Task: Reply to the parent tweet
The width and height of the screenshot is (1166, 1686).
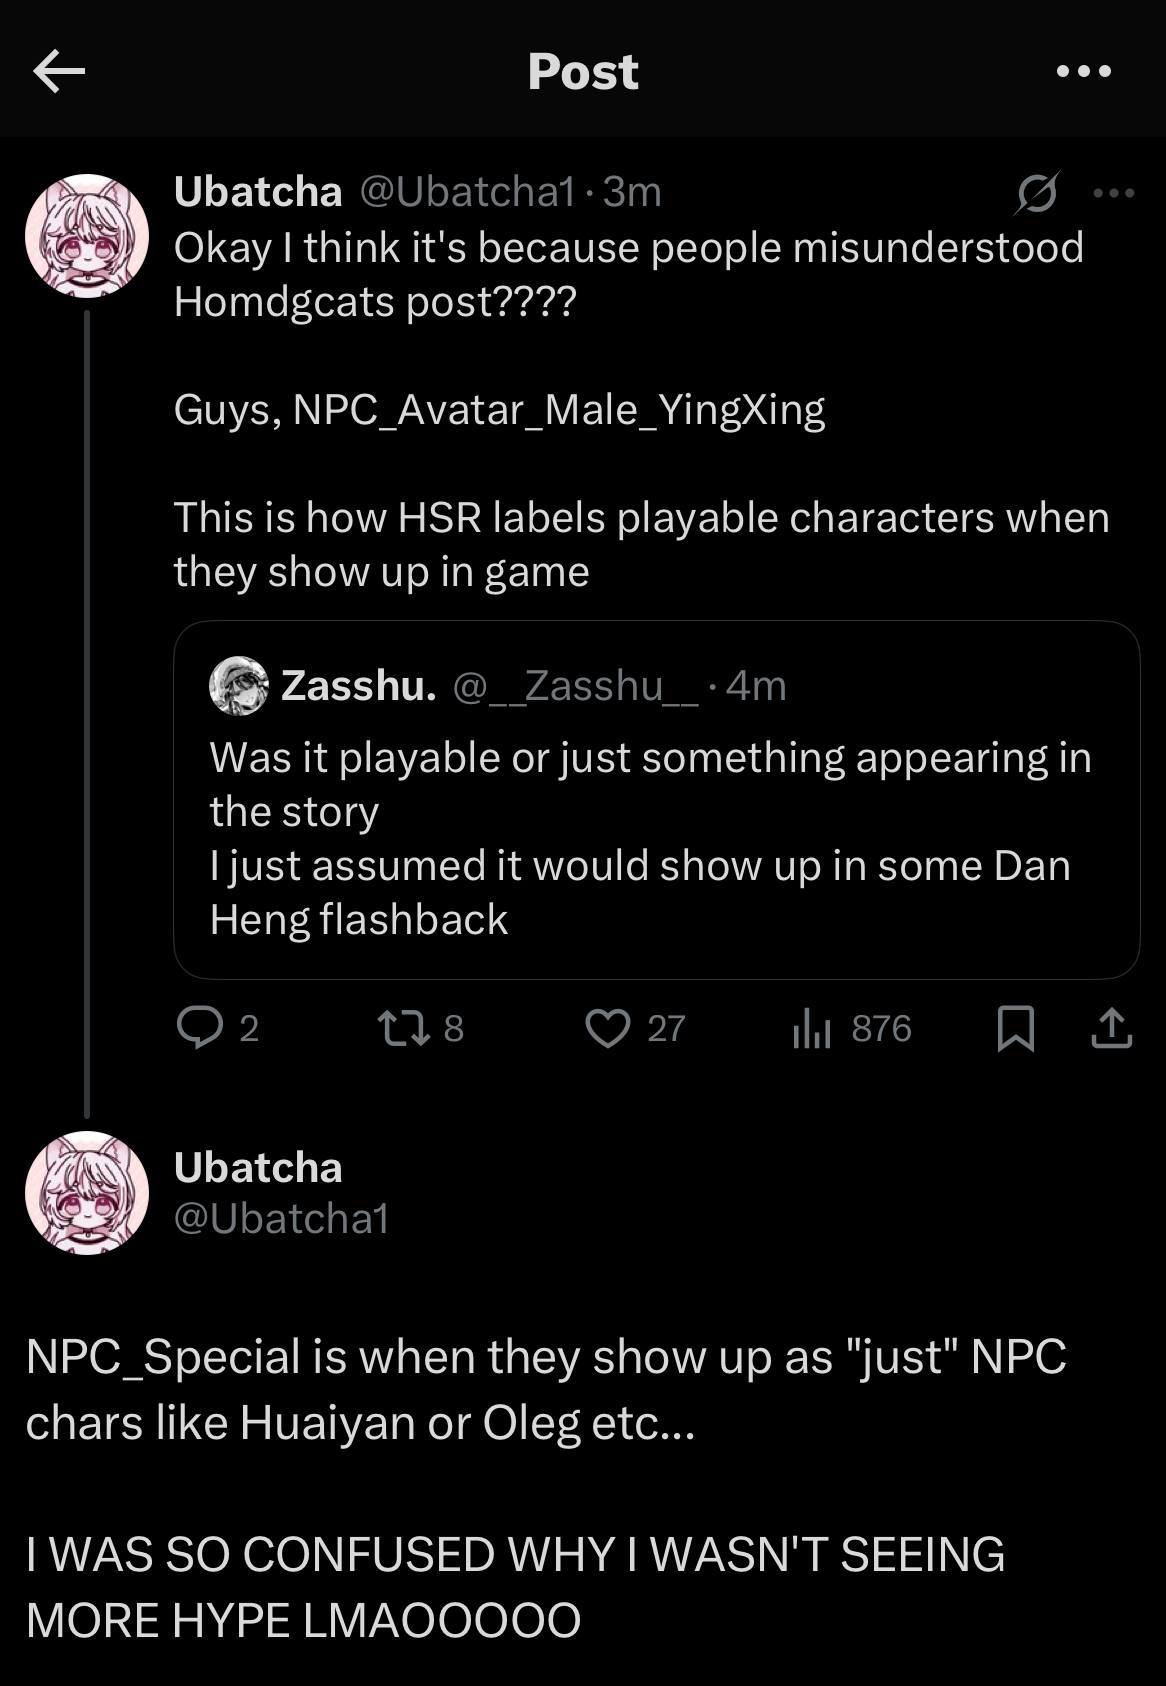Action: [200, 1028]
